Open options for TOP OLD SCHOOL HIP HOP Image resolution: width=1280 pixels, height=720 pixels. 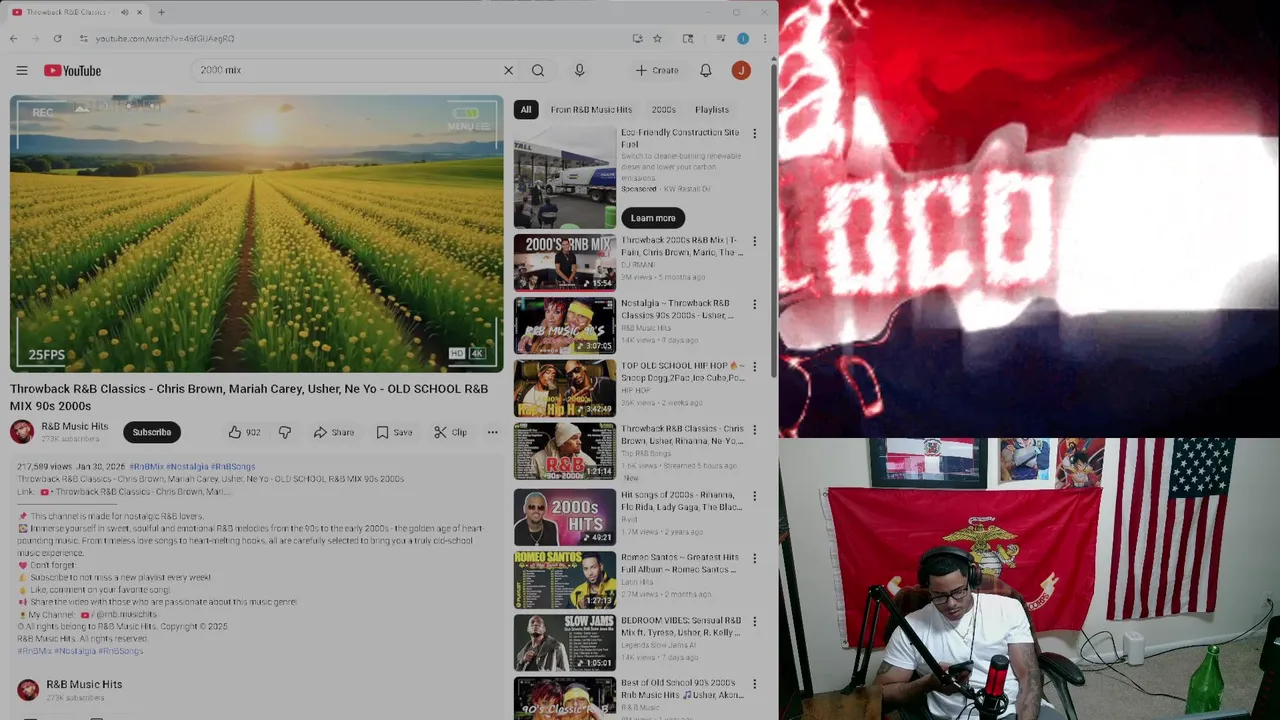click(754, 366)
